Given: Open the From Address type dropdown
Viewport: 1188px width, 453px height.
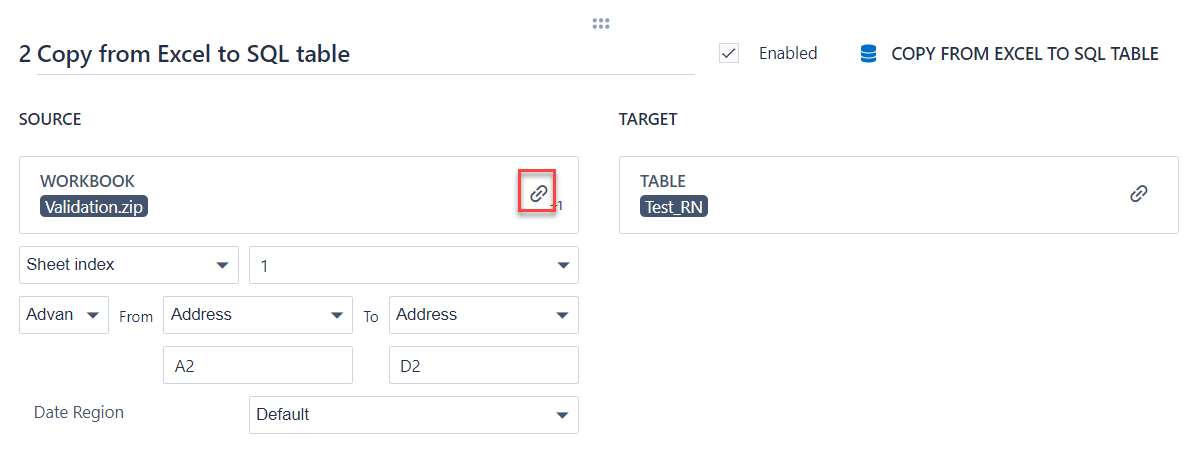Looking at the screenshot, I should click(257, 315).
